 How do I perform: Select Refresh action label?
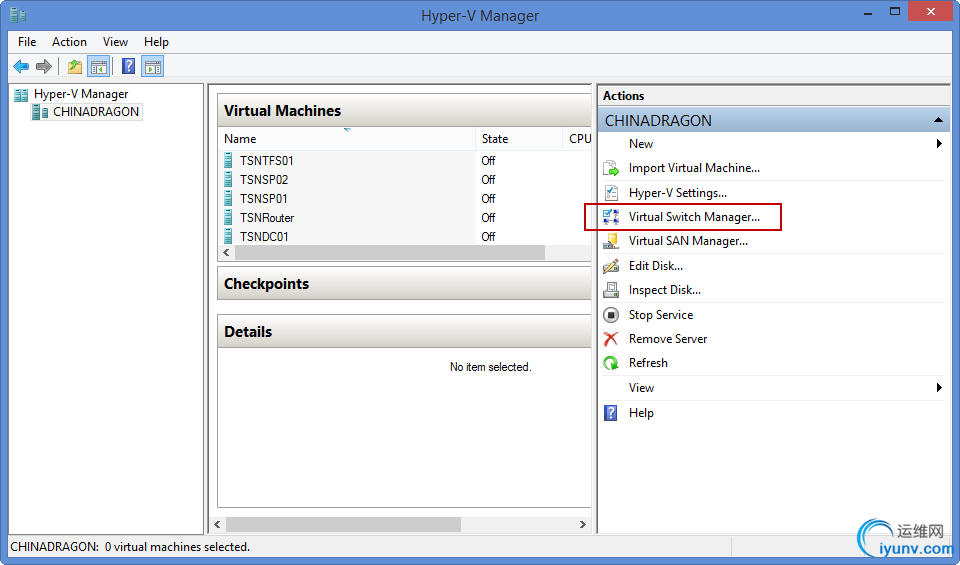click(x=648, y=363)
